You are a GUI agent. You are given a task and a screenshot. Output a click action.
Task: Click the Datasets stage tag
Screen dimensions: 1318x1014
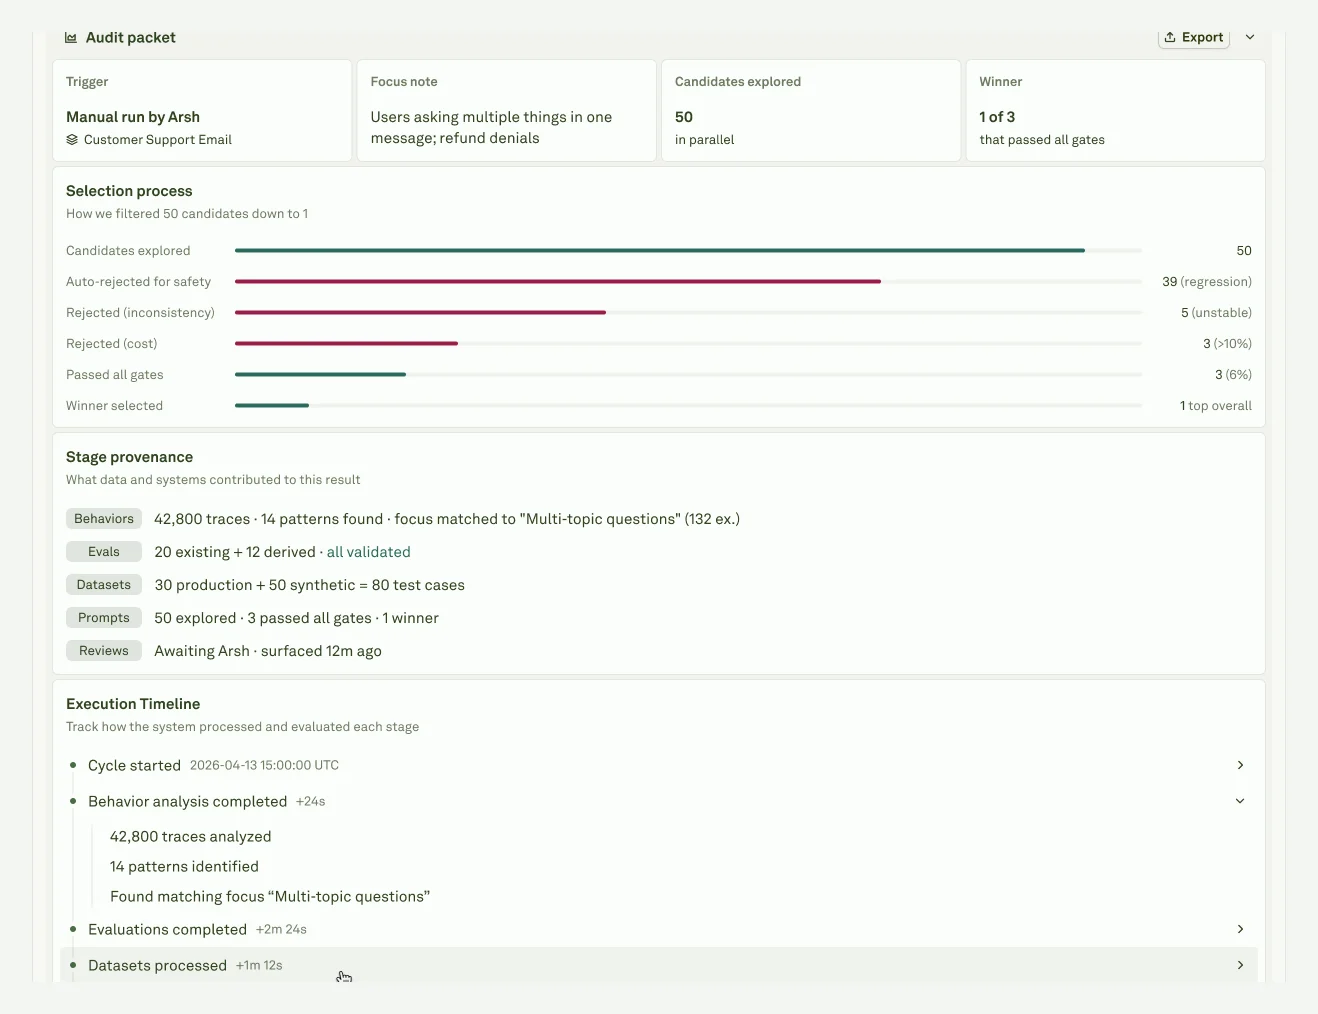click(x=104, y=585)
